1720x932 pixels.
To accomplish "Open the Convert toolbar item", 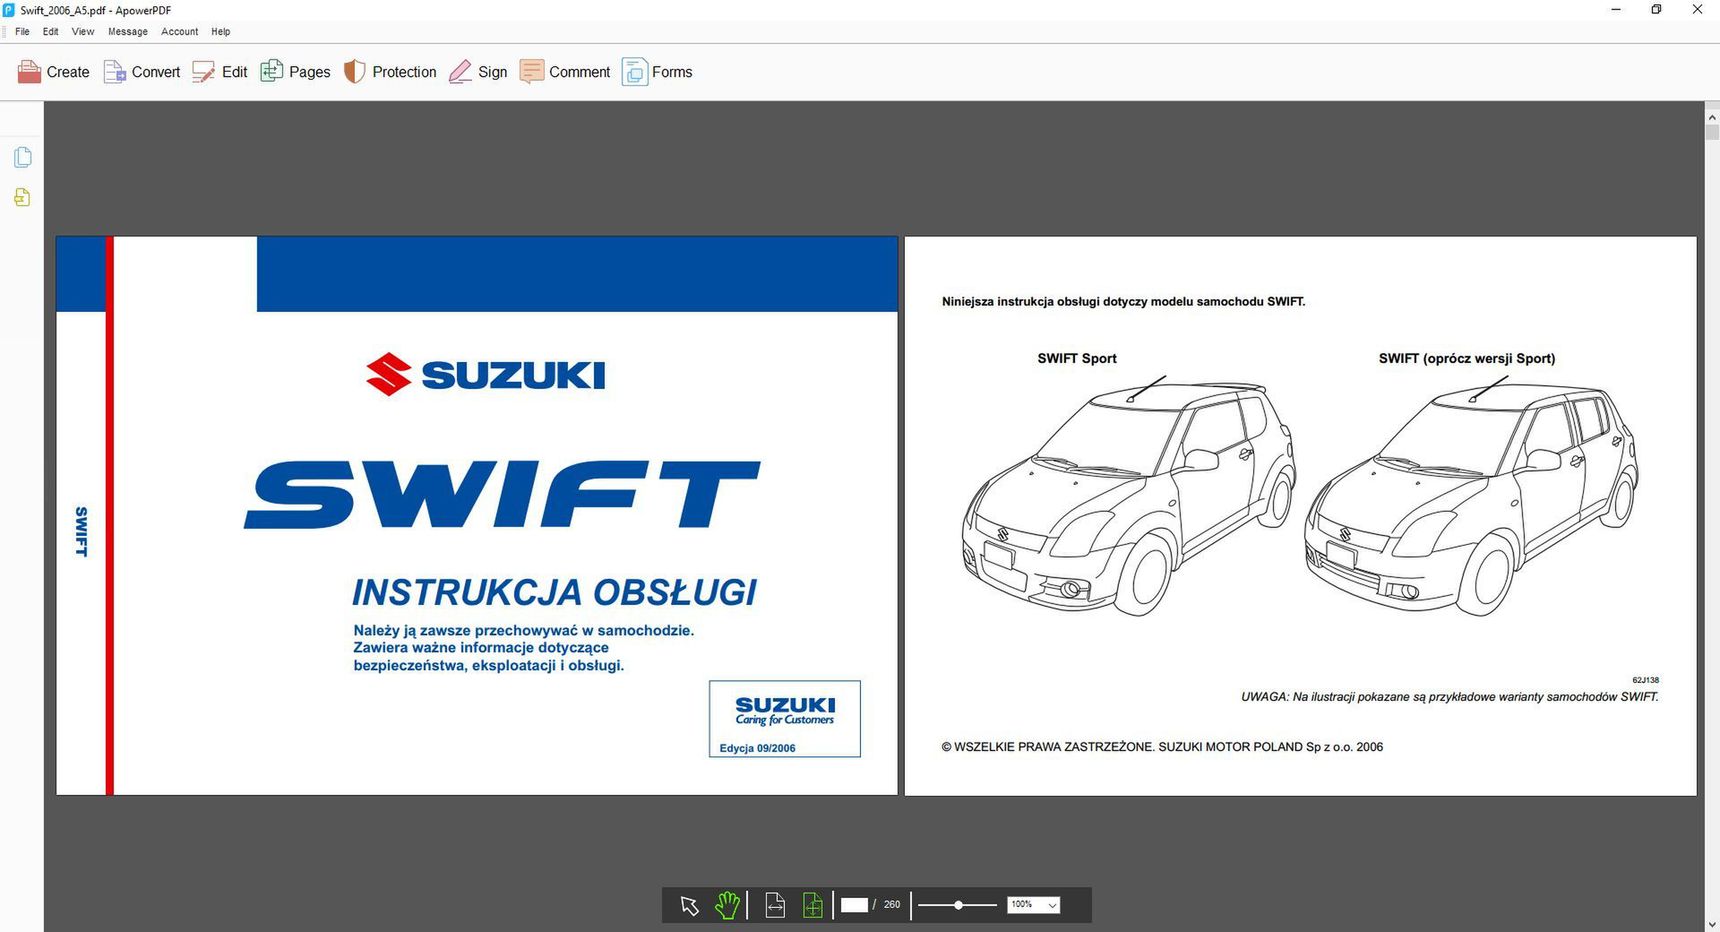I will pyautogui.click(x=142, y=72).
